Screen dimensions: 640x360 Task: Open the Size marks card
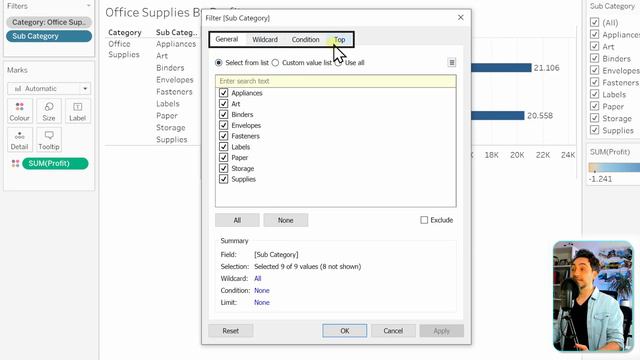tap(49, 111)
